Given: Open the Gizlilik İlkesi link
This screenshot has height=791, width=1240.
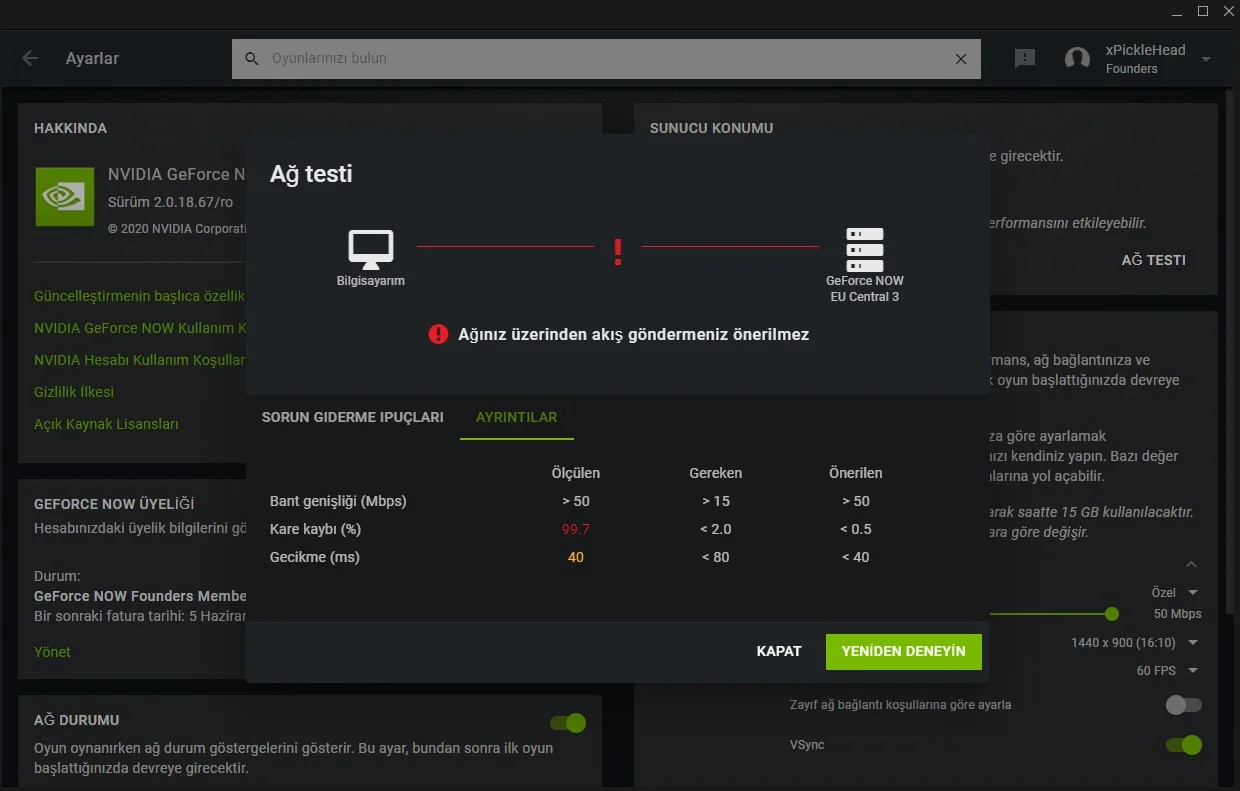Looking at the screenshot, I should pos(74,392).
